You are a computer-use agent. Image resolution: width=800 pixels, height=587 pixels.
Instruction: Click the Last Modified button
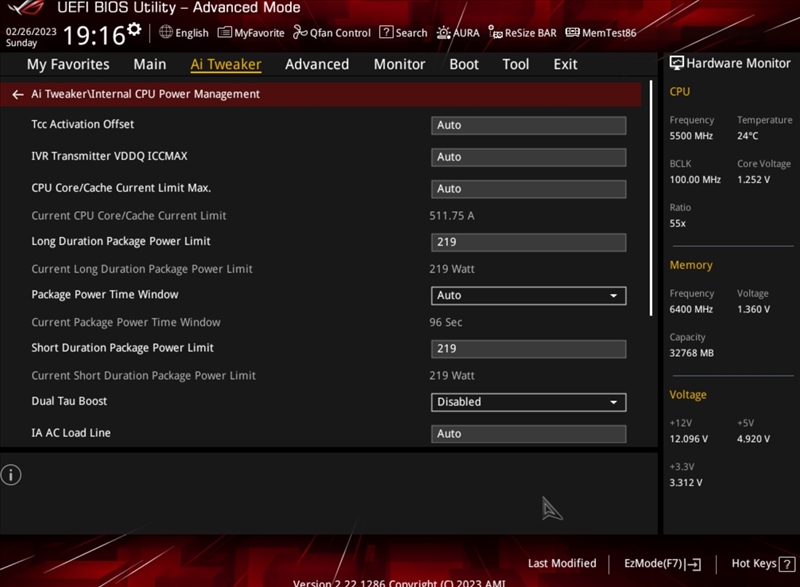[562, 564]
